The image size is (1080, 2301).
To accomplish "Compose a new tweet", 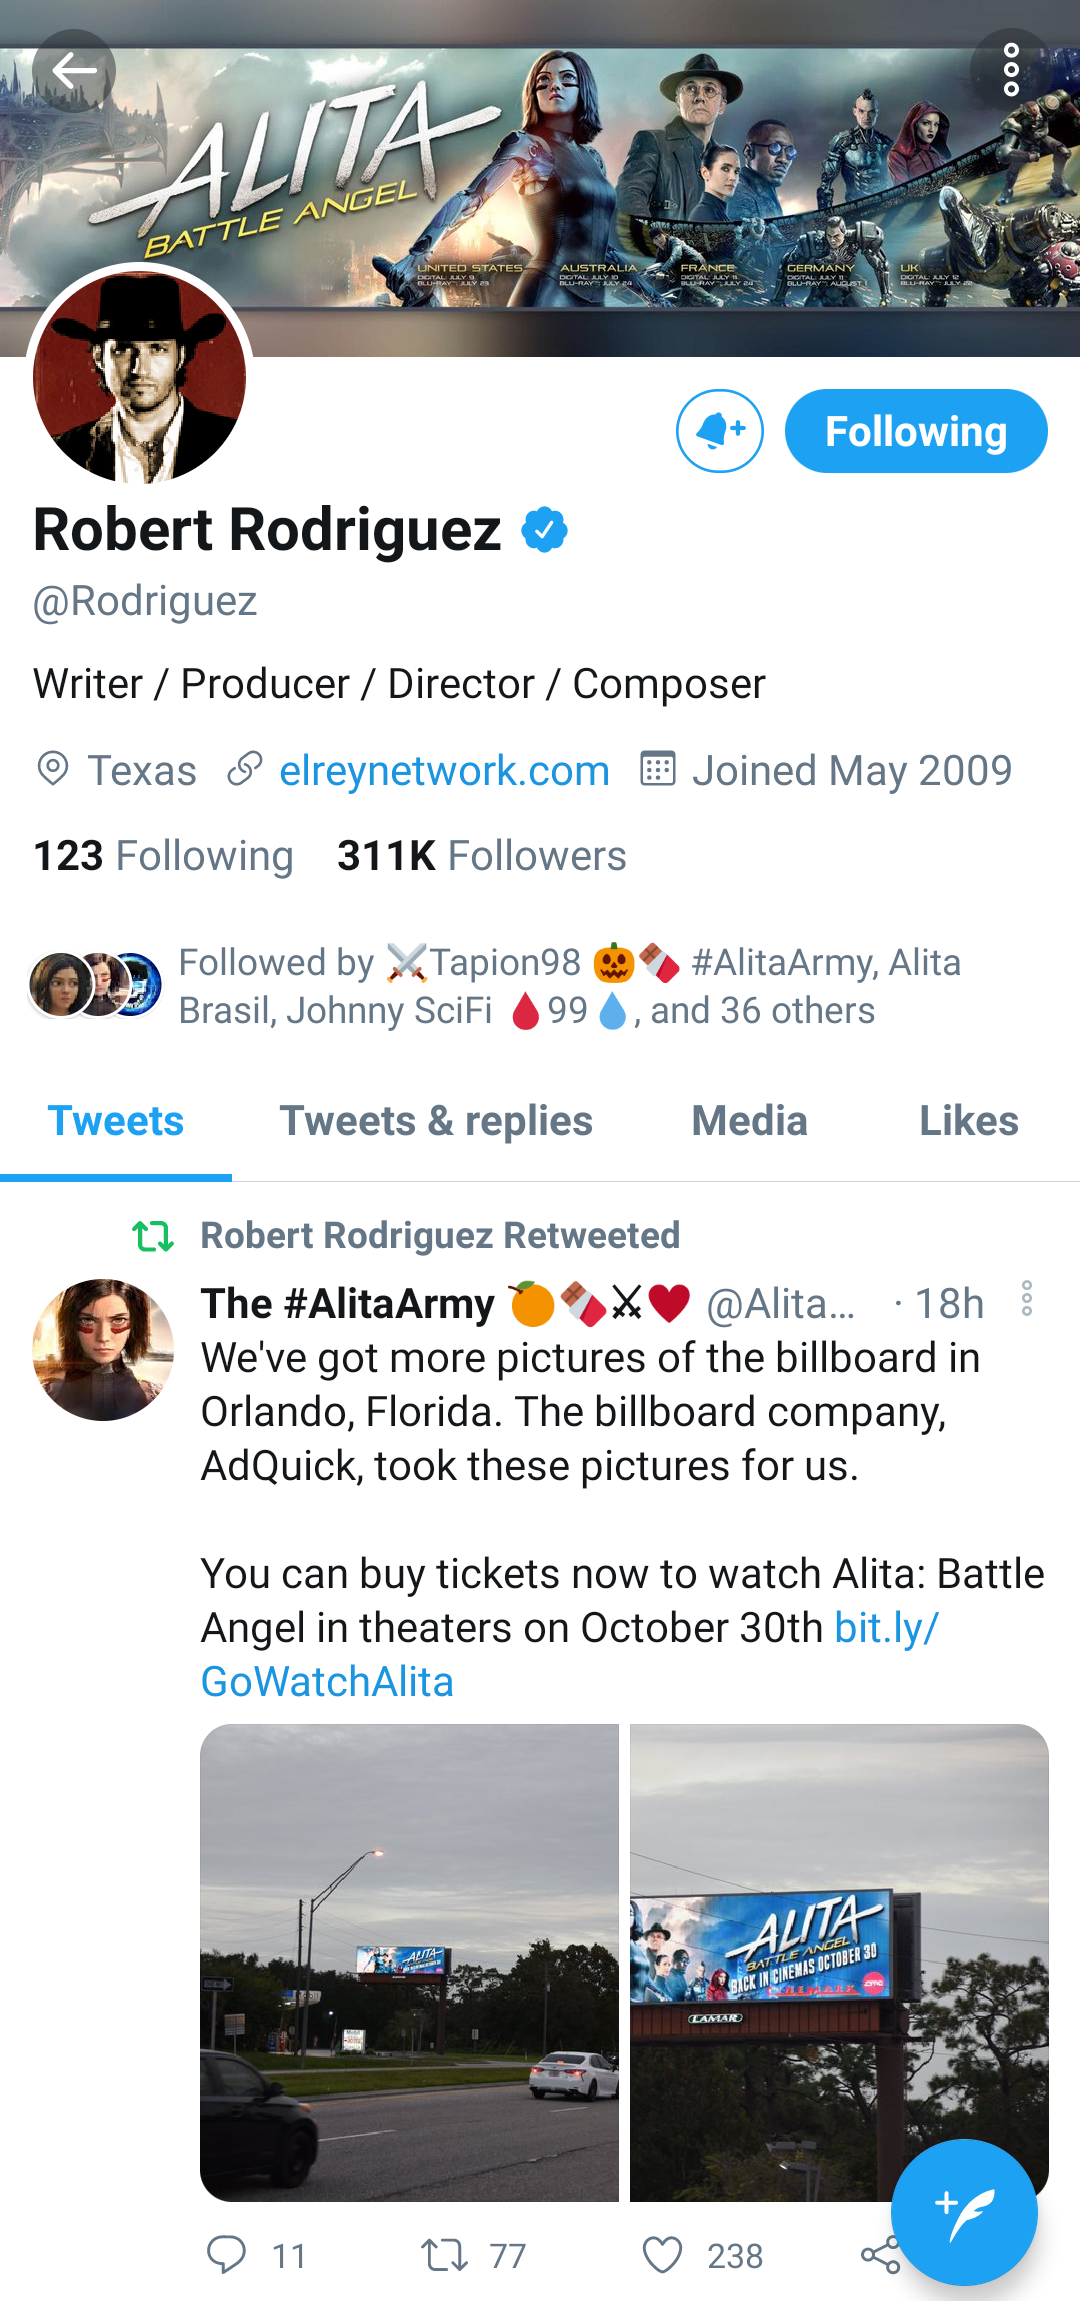I will (x=963, y=2212).
